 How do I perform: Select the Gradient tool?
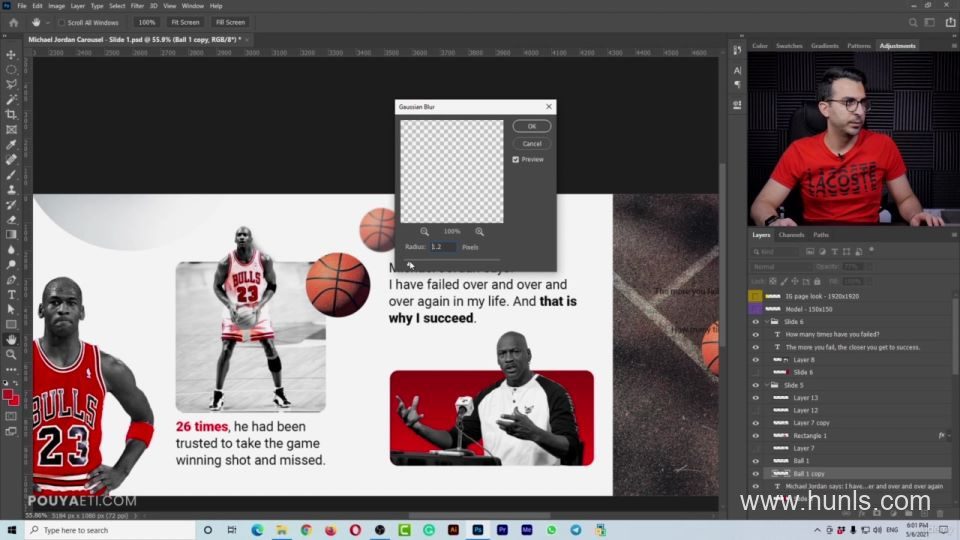(11, 234)
